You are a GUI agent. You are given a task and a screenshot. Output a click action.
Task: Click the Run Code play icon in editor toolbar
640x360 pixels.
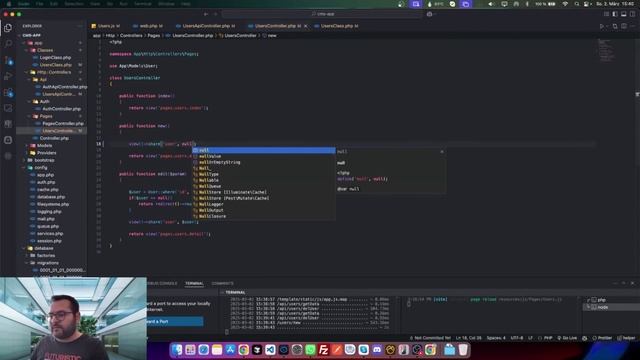[602, 26]
